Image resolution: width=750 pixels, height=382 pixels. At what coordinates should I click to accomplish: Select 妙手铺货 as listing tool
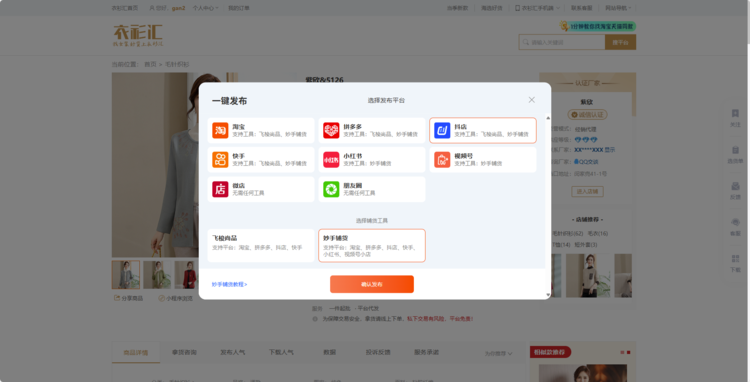point(372,245)
